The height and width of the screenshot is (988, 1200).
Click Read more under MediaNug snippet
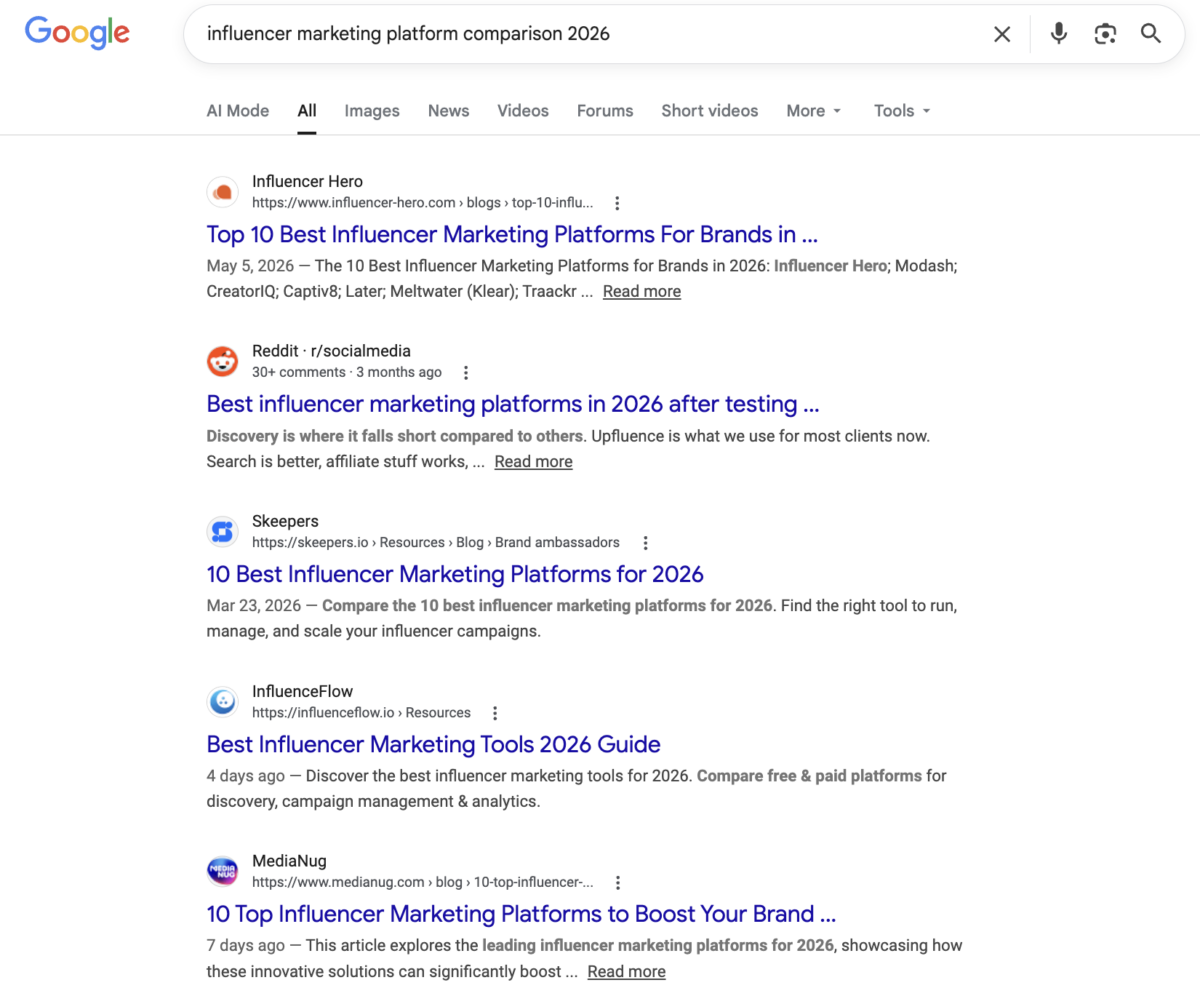(x=626, y=972)
